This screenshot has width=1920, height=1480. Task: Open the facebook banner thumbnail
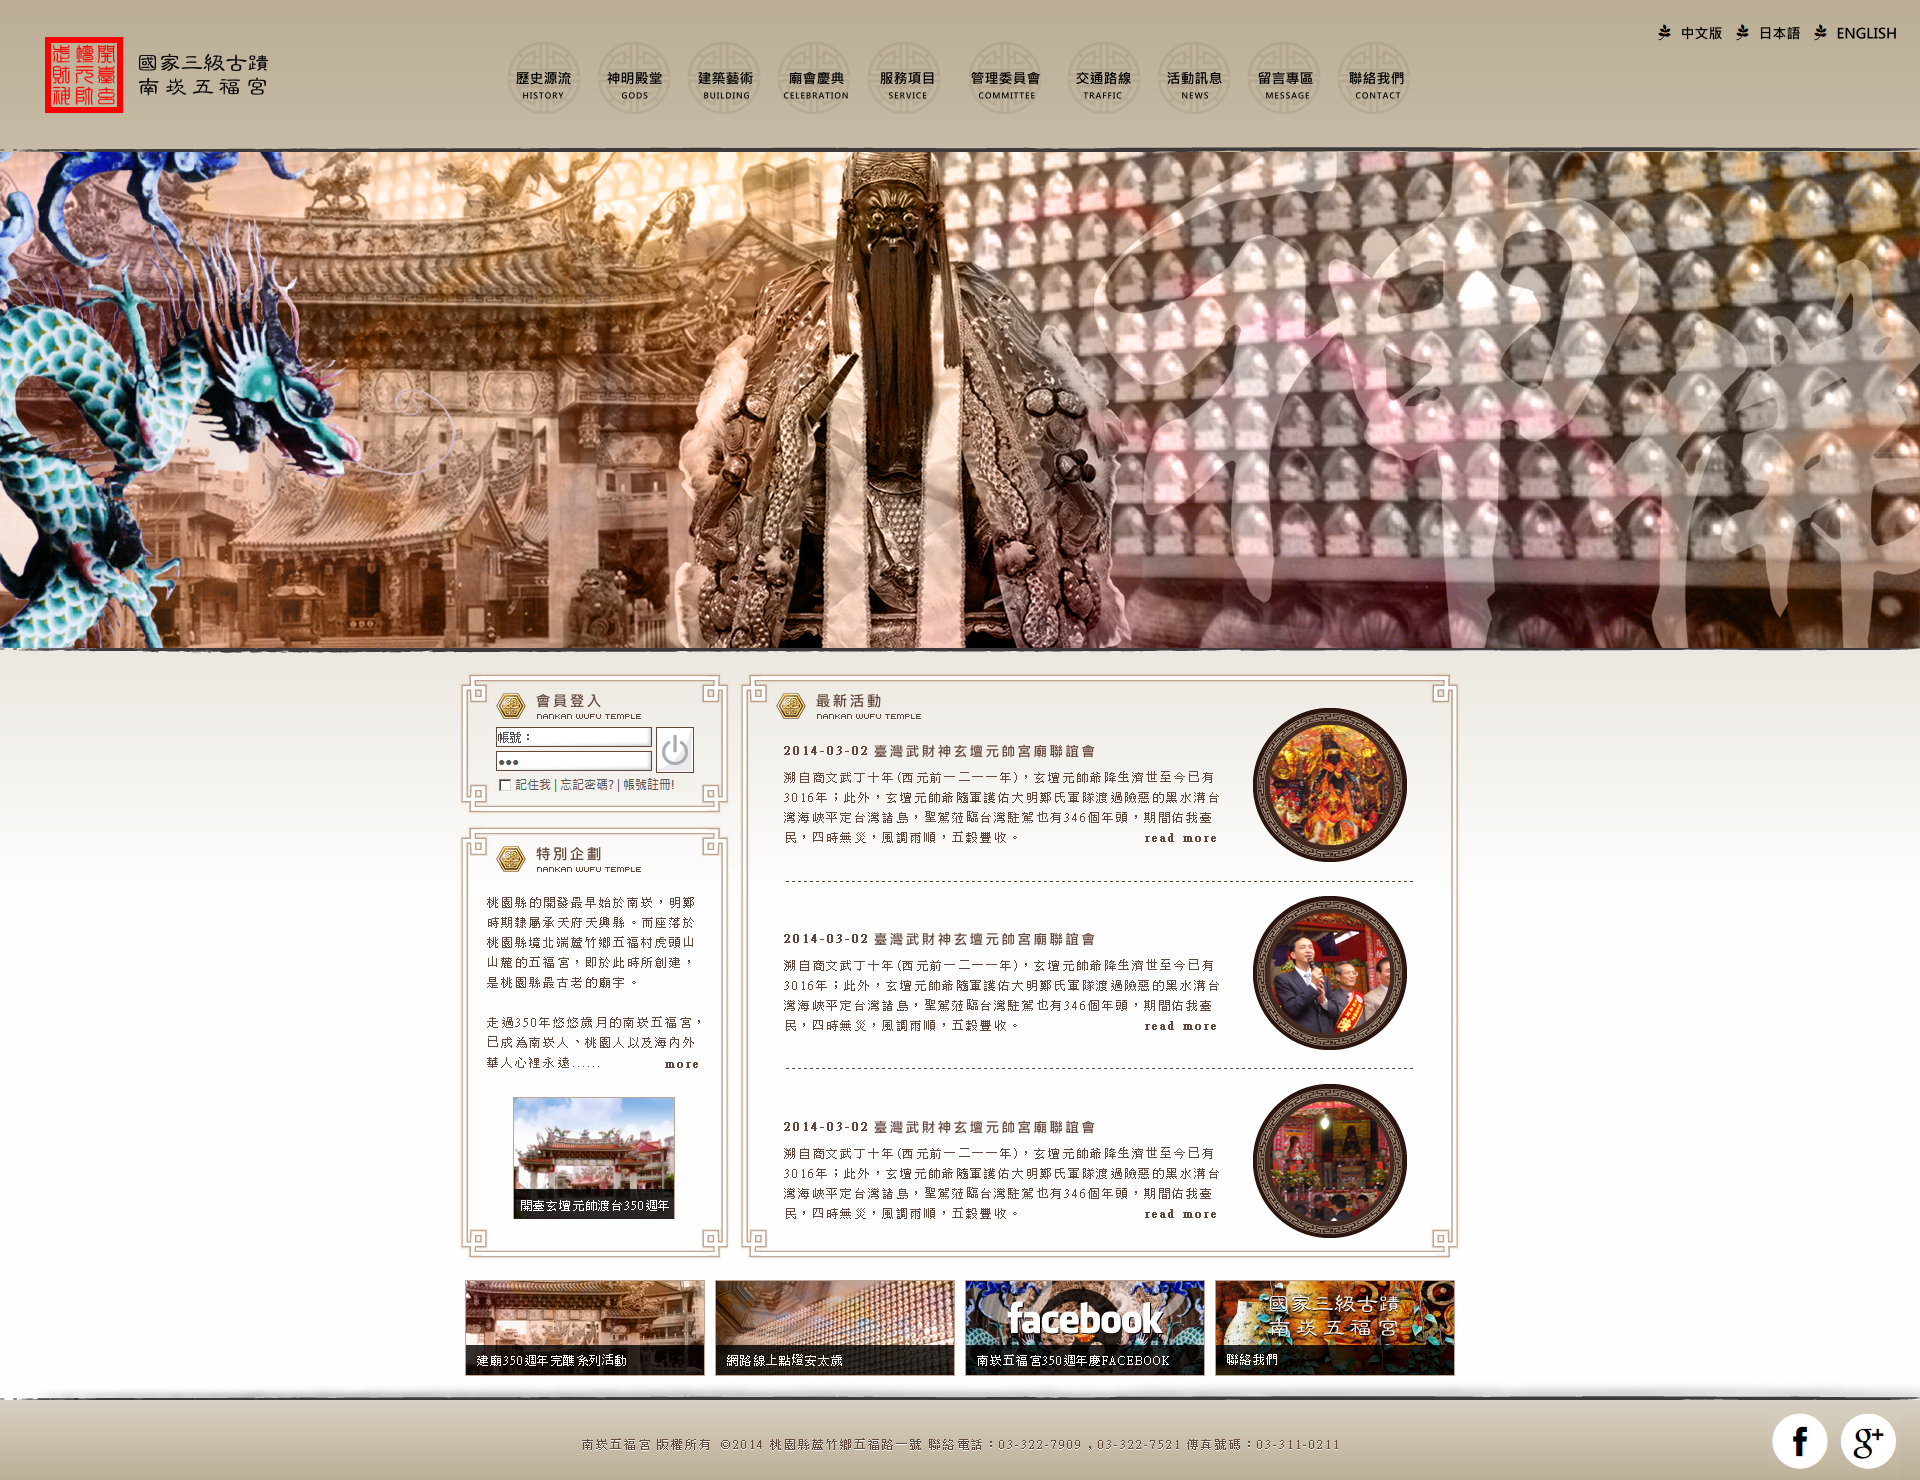1084,1327
